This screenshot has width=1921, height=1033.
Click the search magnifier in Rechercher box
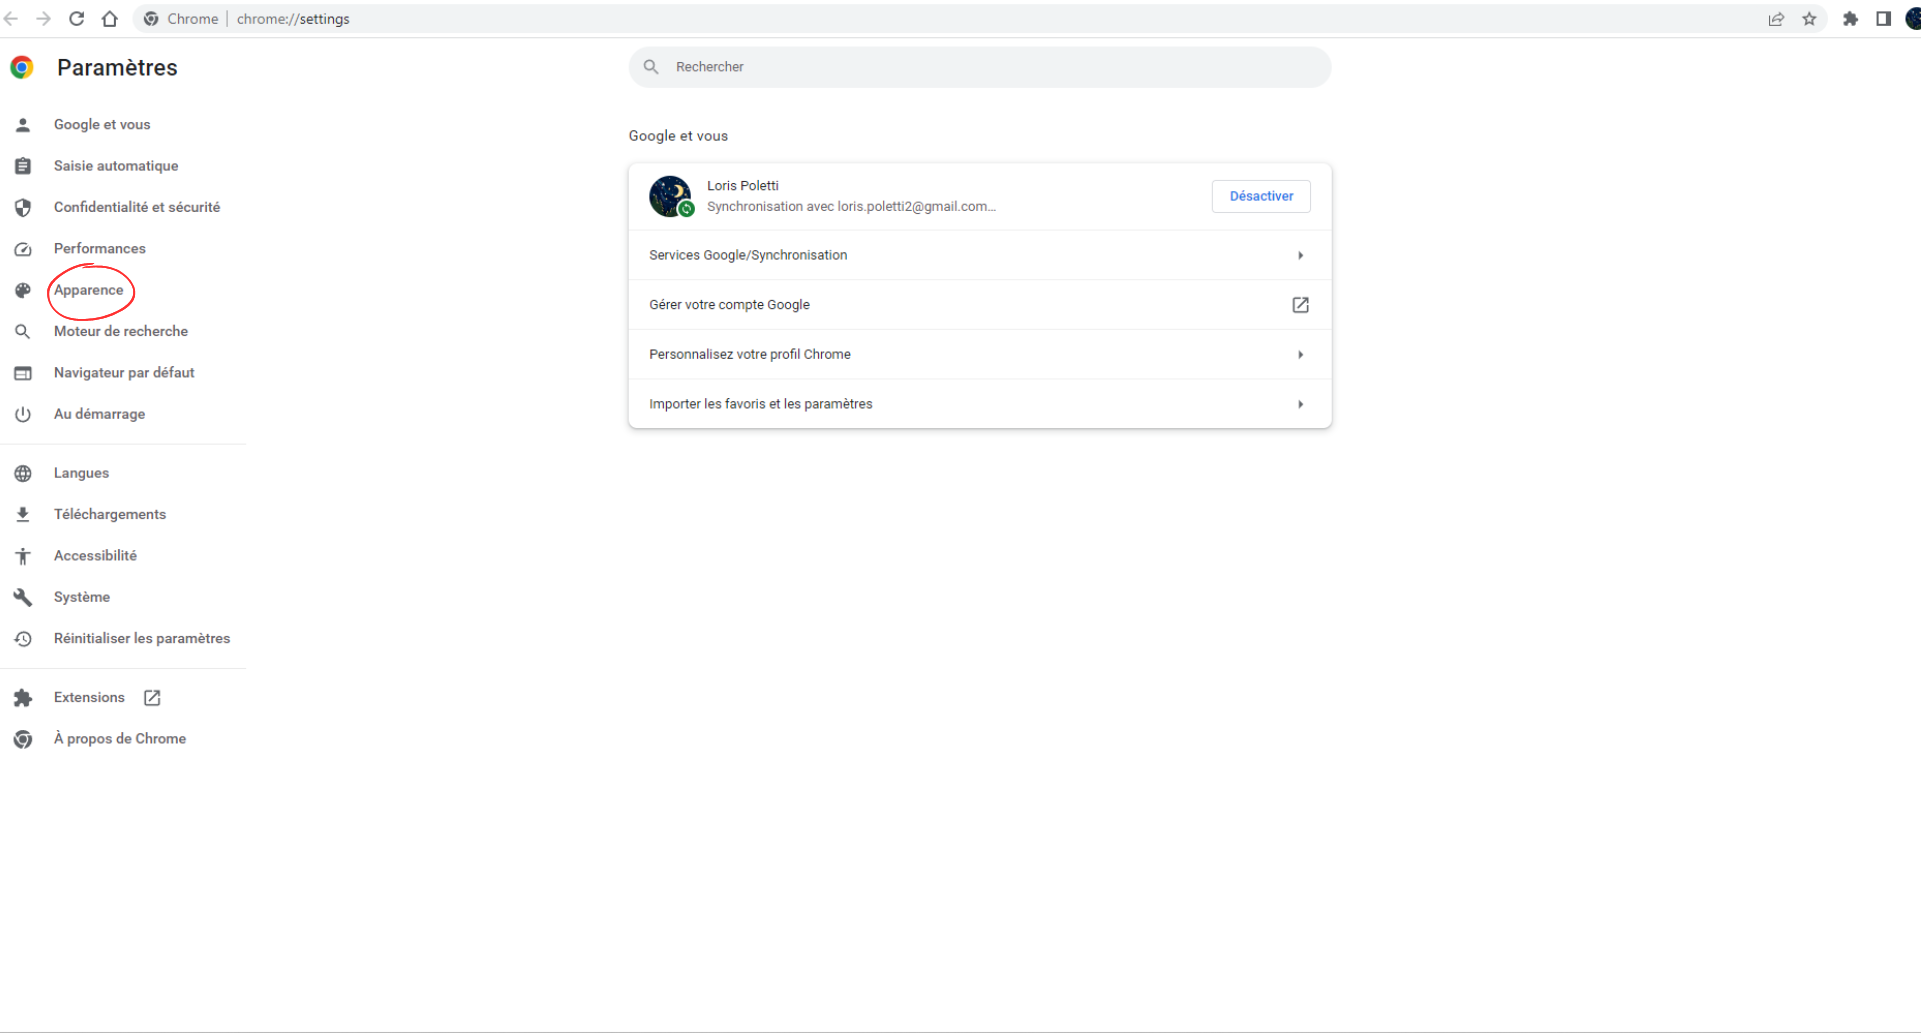(651, 67)
